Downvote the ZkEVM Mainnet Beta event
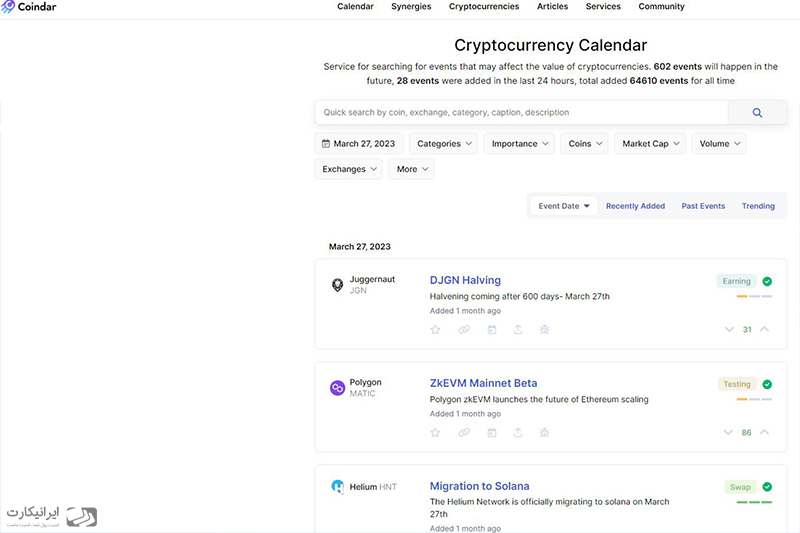The width and height of the screenshot is (800, 533). click(x=728, y=433)
